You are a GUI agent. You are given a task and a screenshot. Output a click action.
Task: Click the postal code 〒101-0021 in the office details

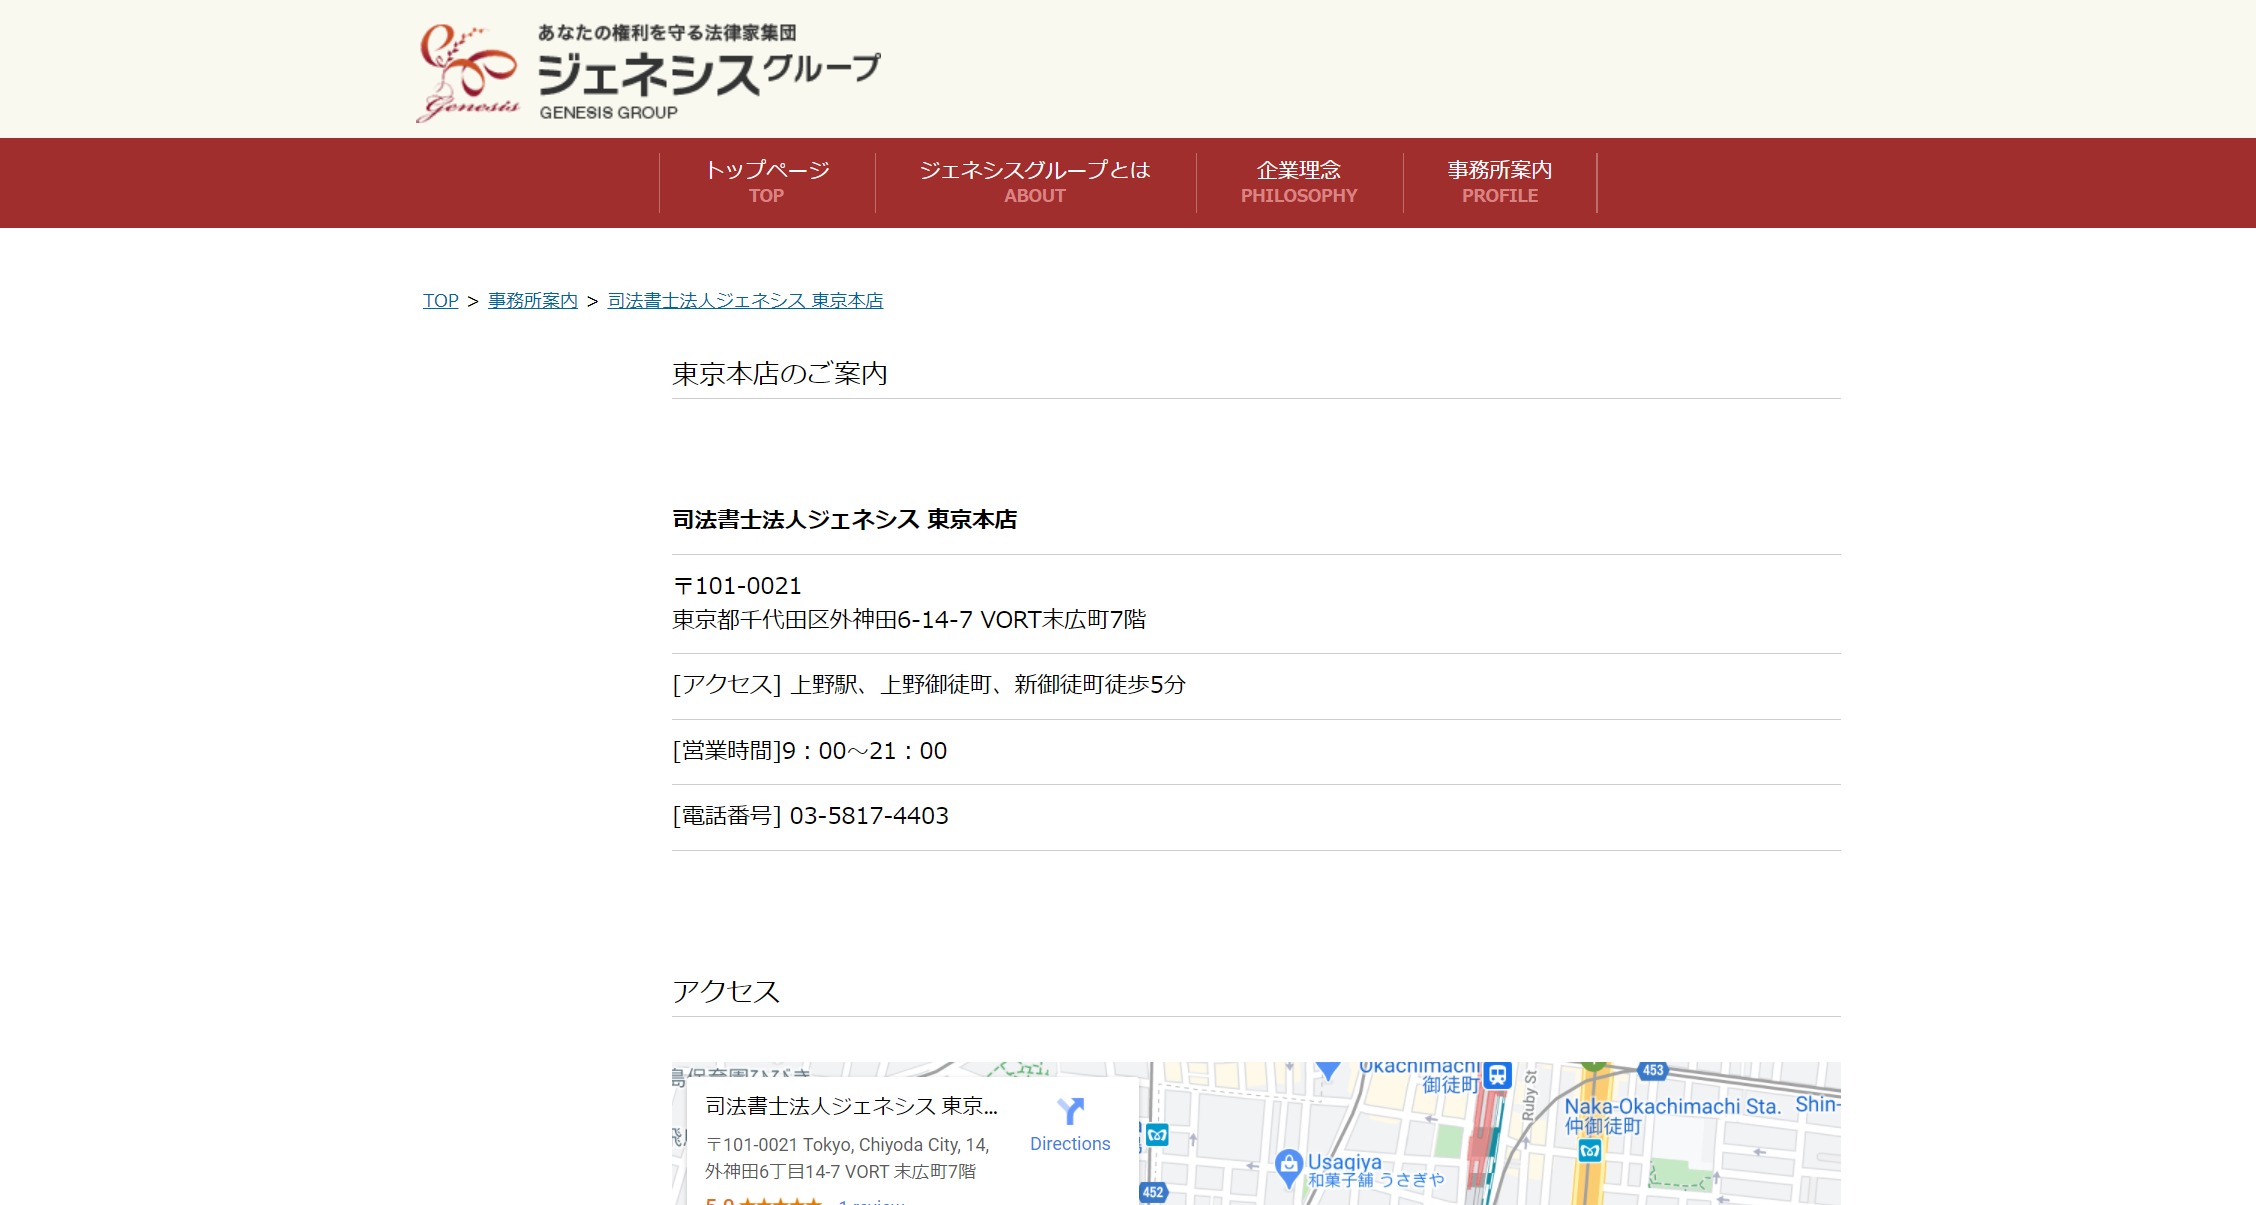click(x=737, y=586)
